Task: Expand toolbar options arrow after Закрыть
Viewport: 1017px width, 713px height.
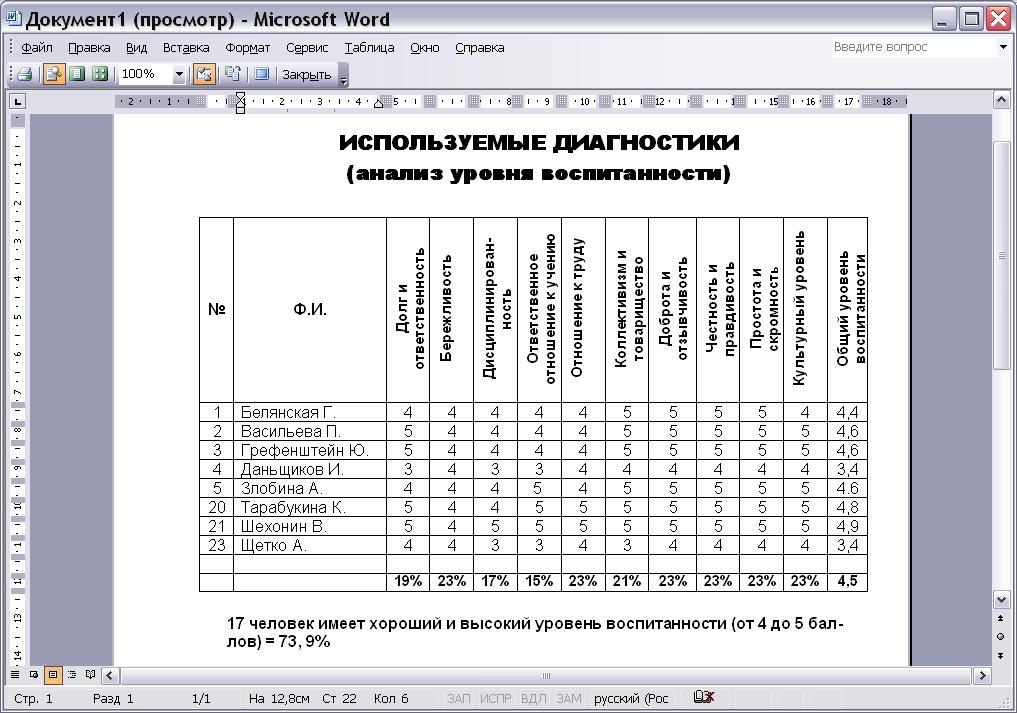Action: click(x=343, y=76)
